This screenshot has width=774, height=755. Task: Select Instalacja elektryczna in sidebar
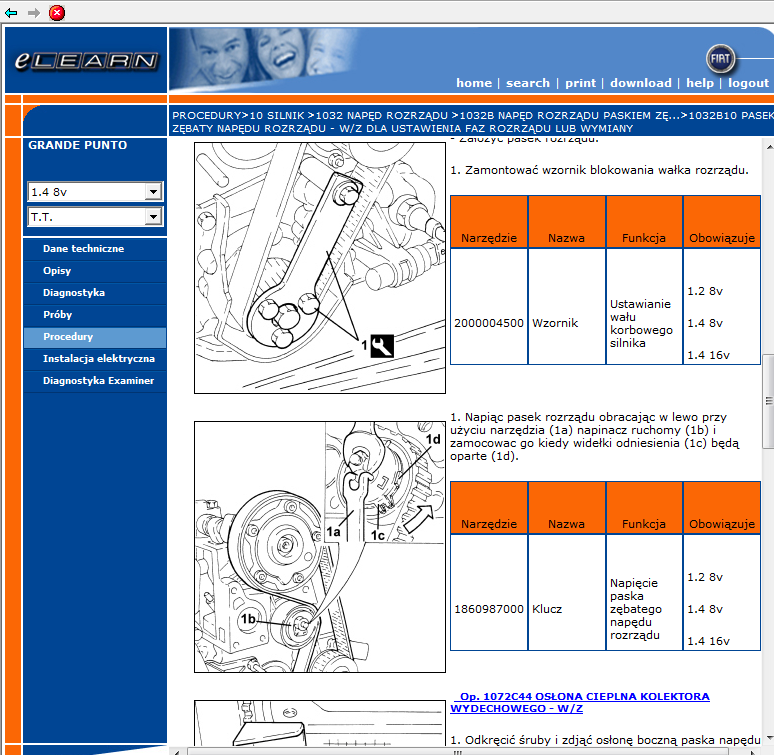point(98,358)
